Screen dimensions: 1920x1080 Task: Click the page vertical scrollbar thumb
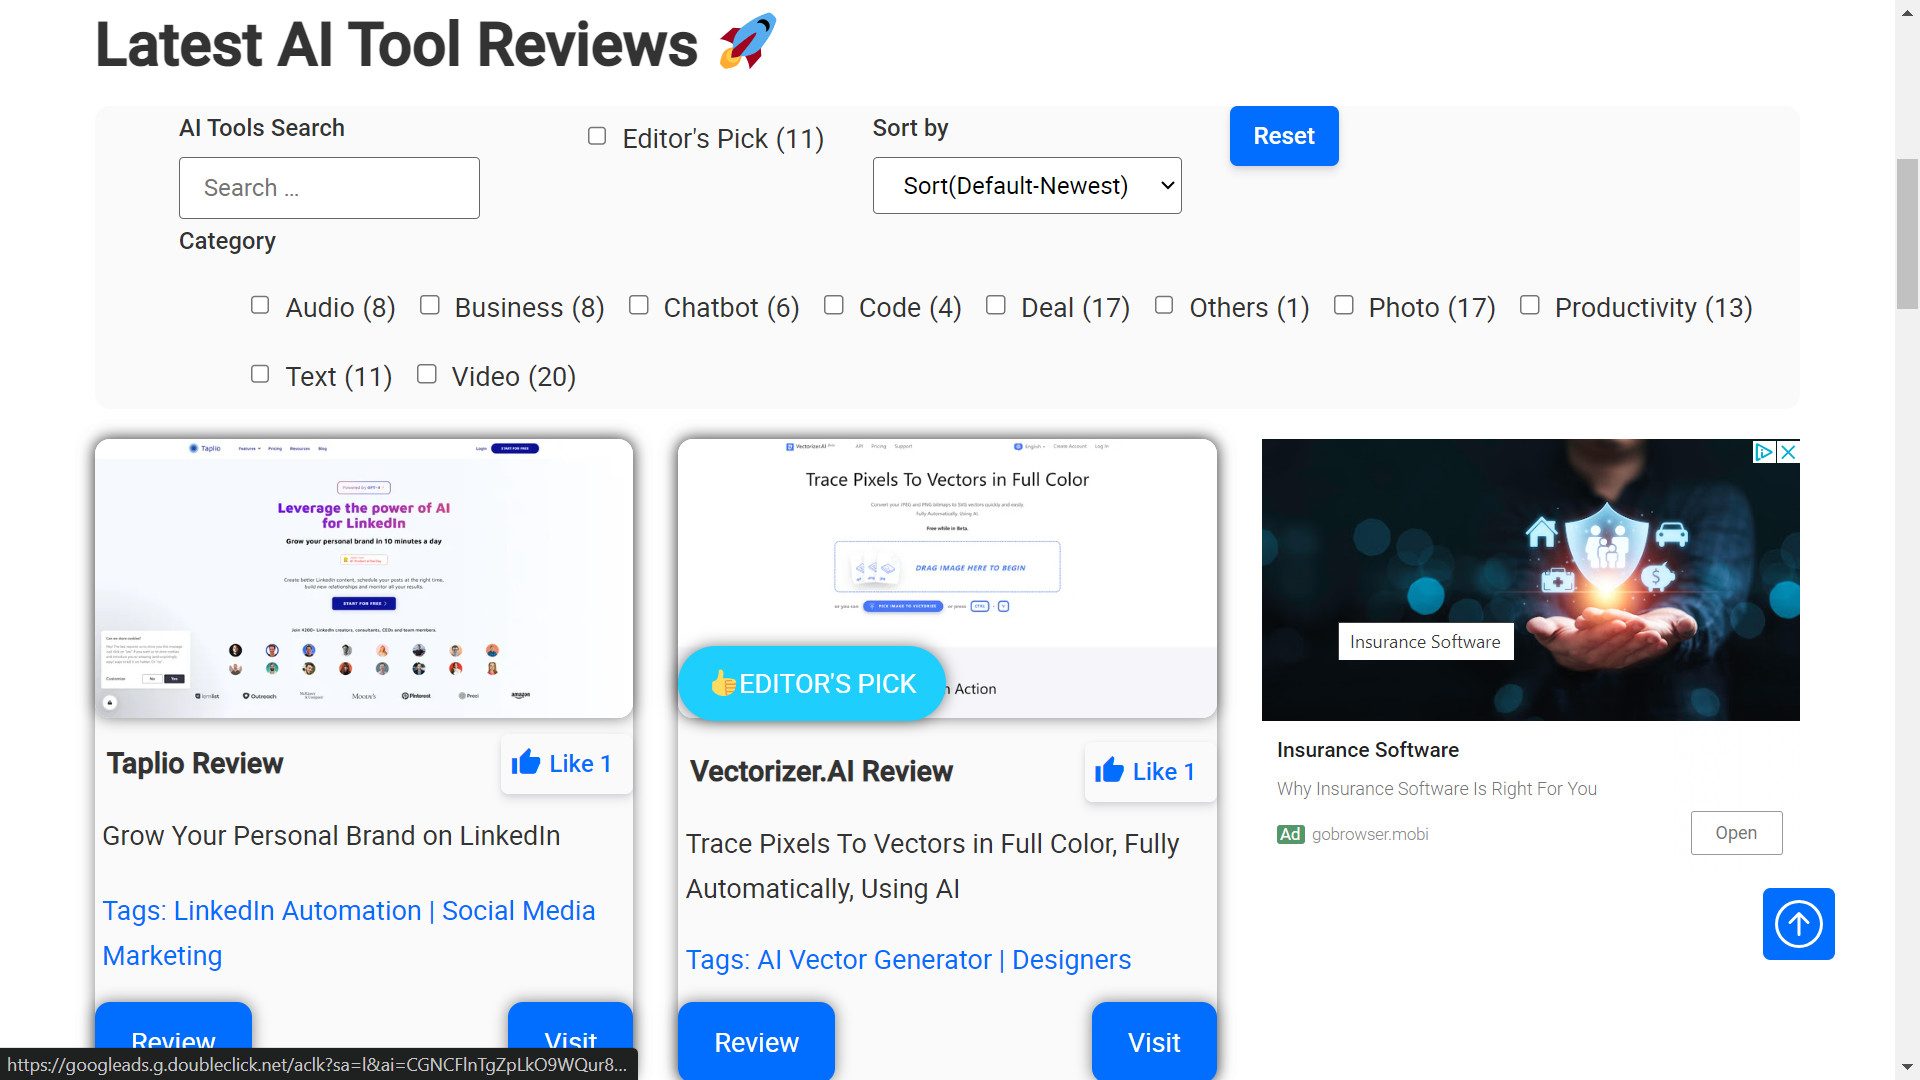1908,234
